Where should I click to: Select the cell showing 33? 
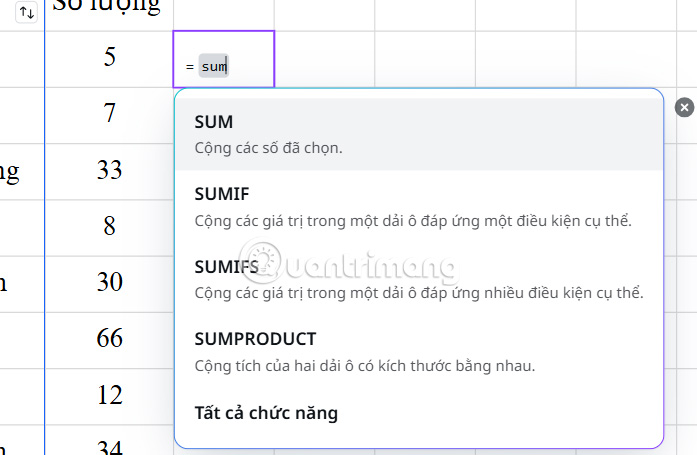tap(109, 170)
